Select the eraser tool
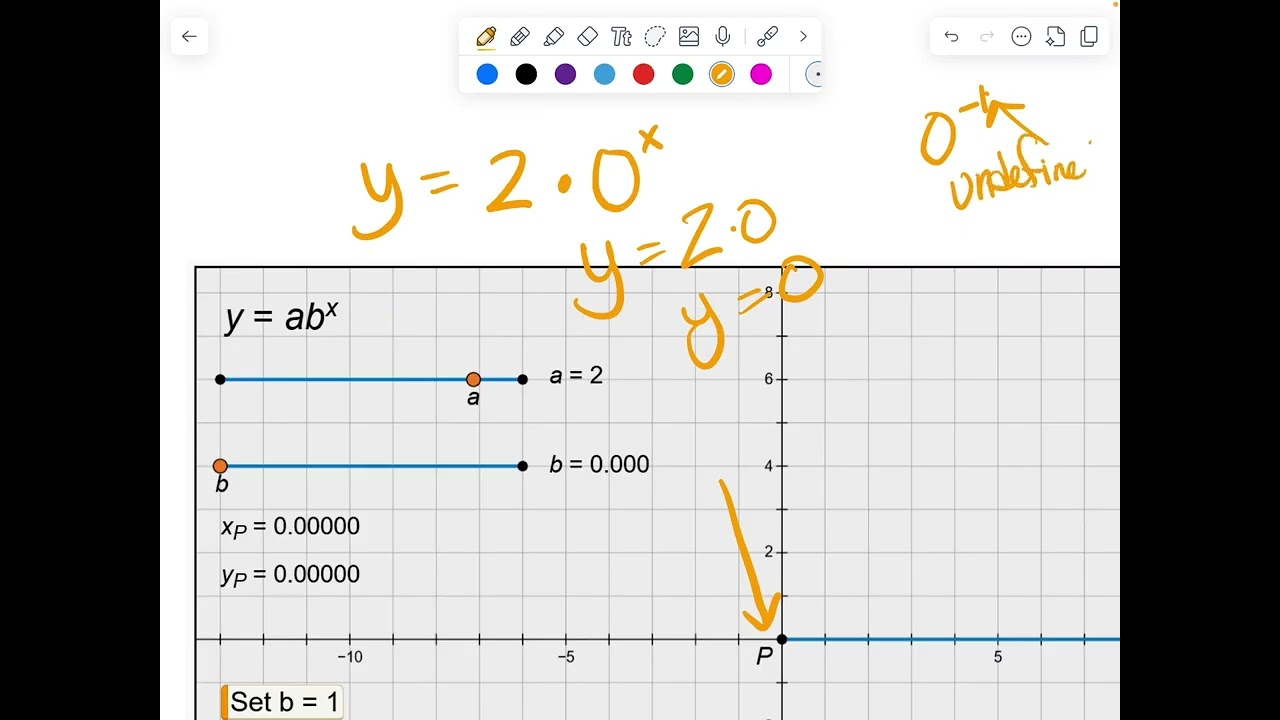 point(588,37)
